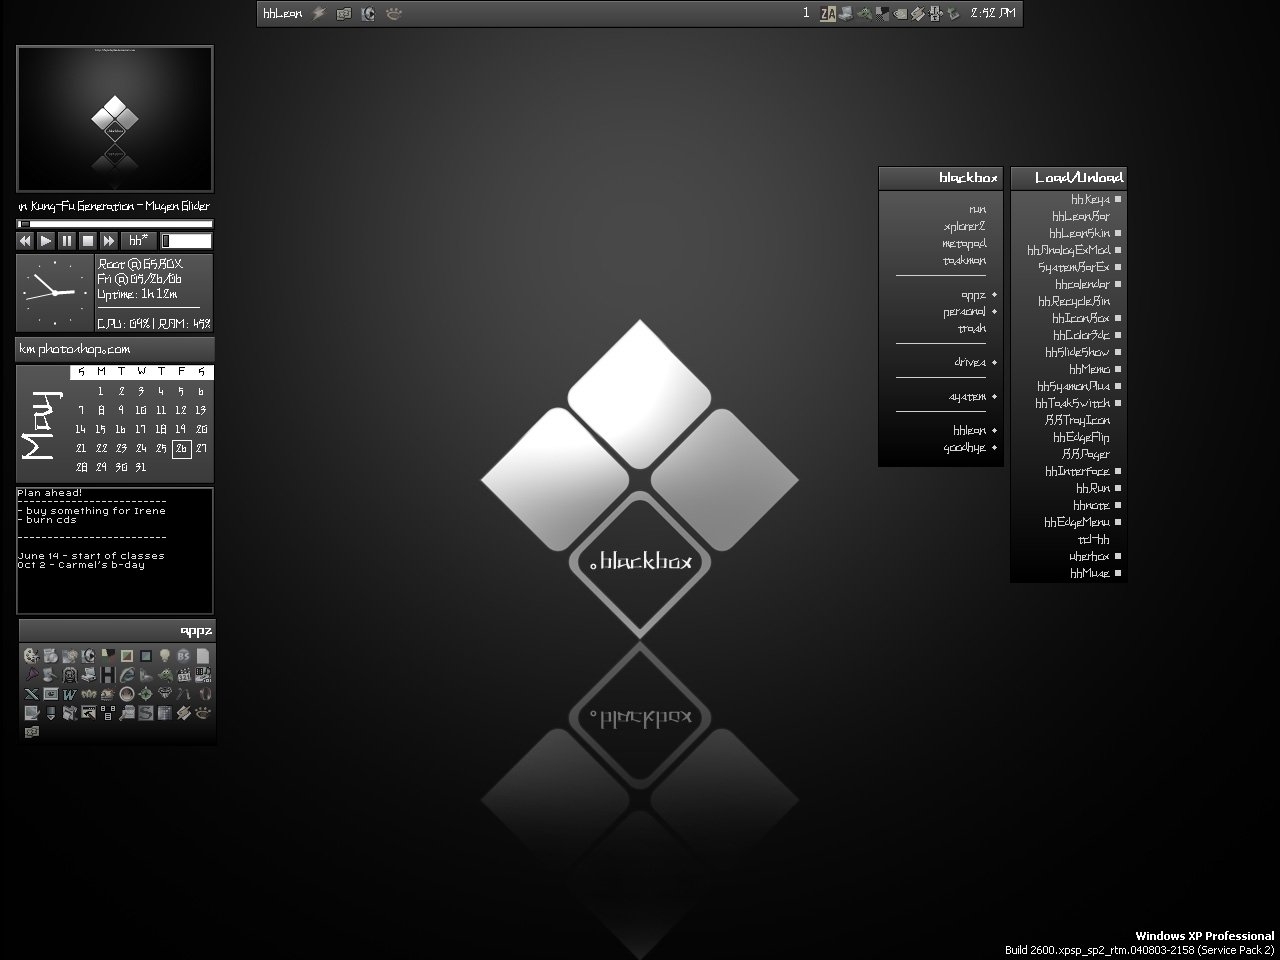This screenshot has height=960, width=1280.
Task: Select May 1 on the calendar
Action: click(101, 392)
